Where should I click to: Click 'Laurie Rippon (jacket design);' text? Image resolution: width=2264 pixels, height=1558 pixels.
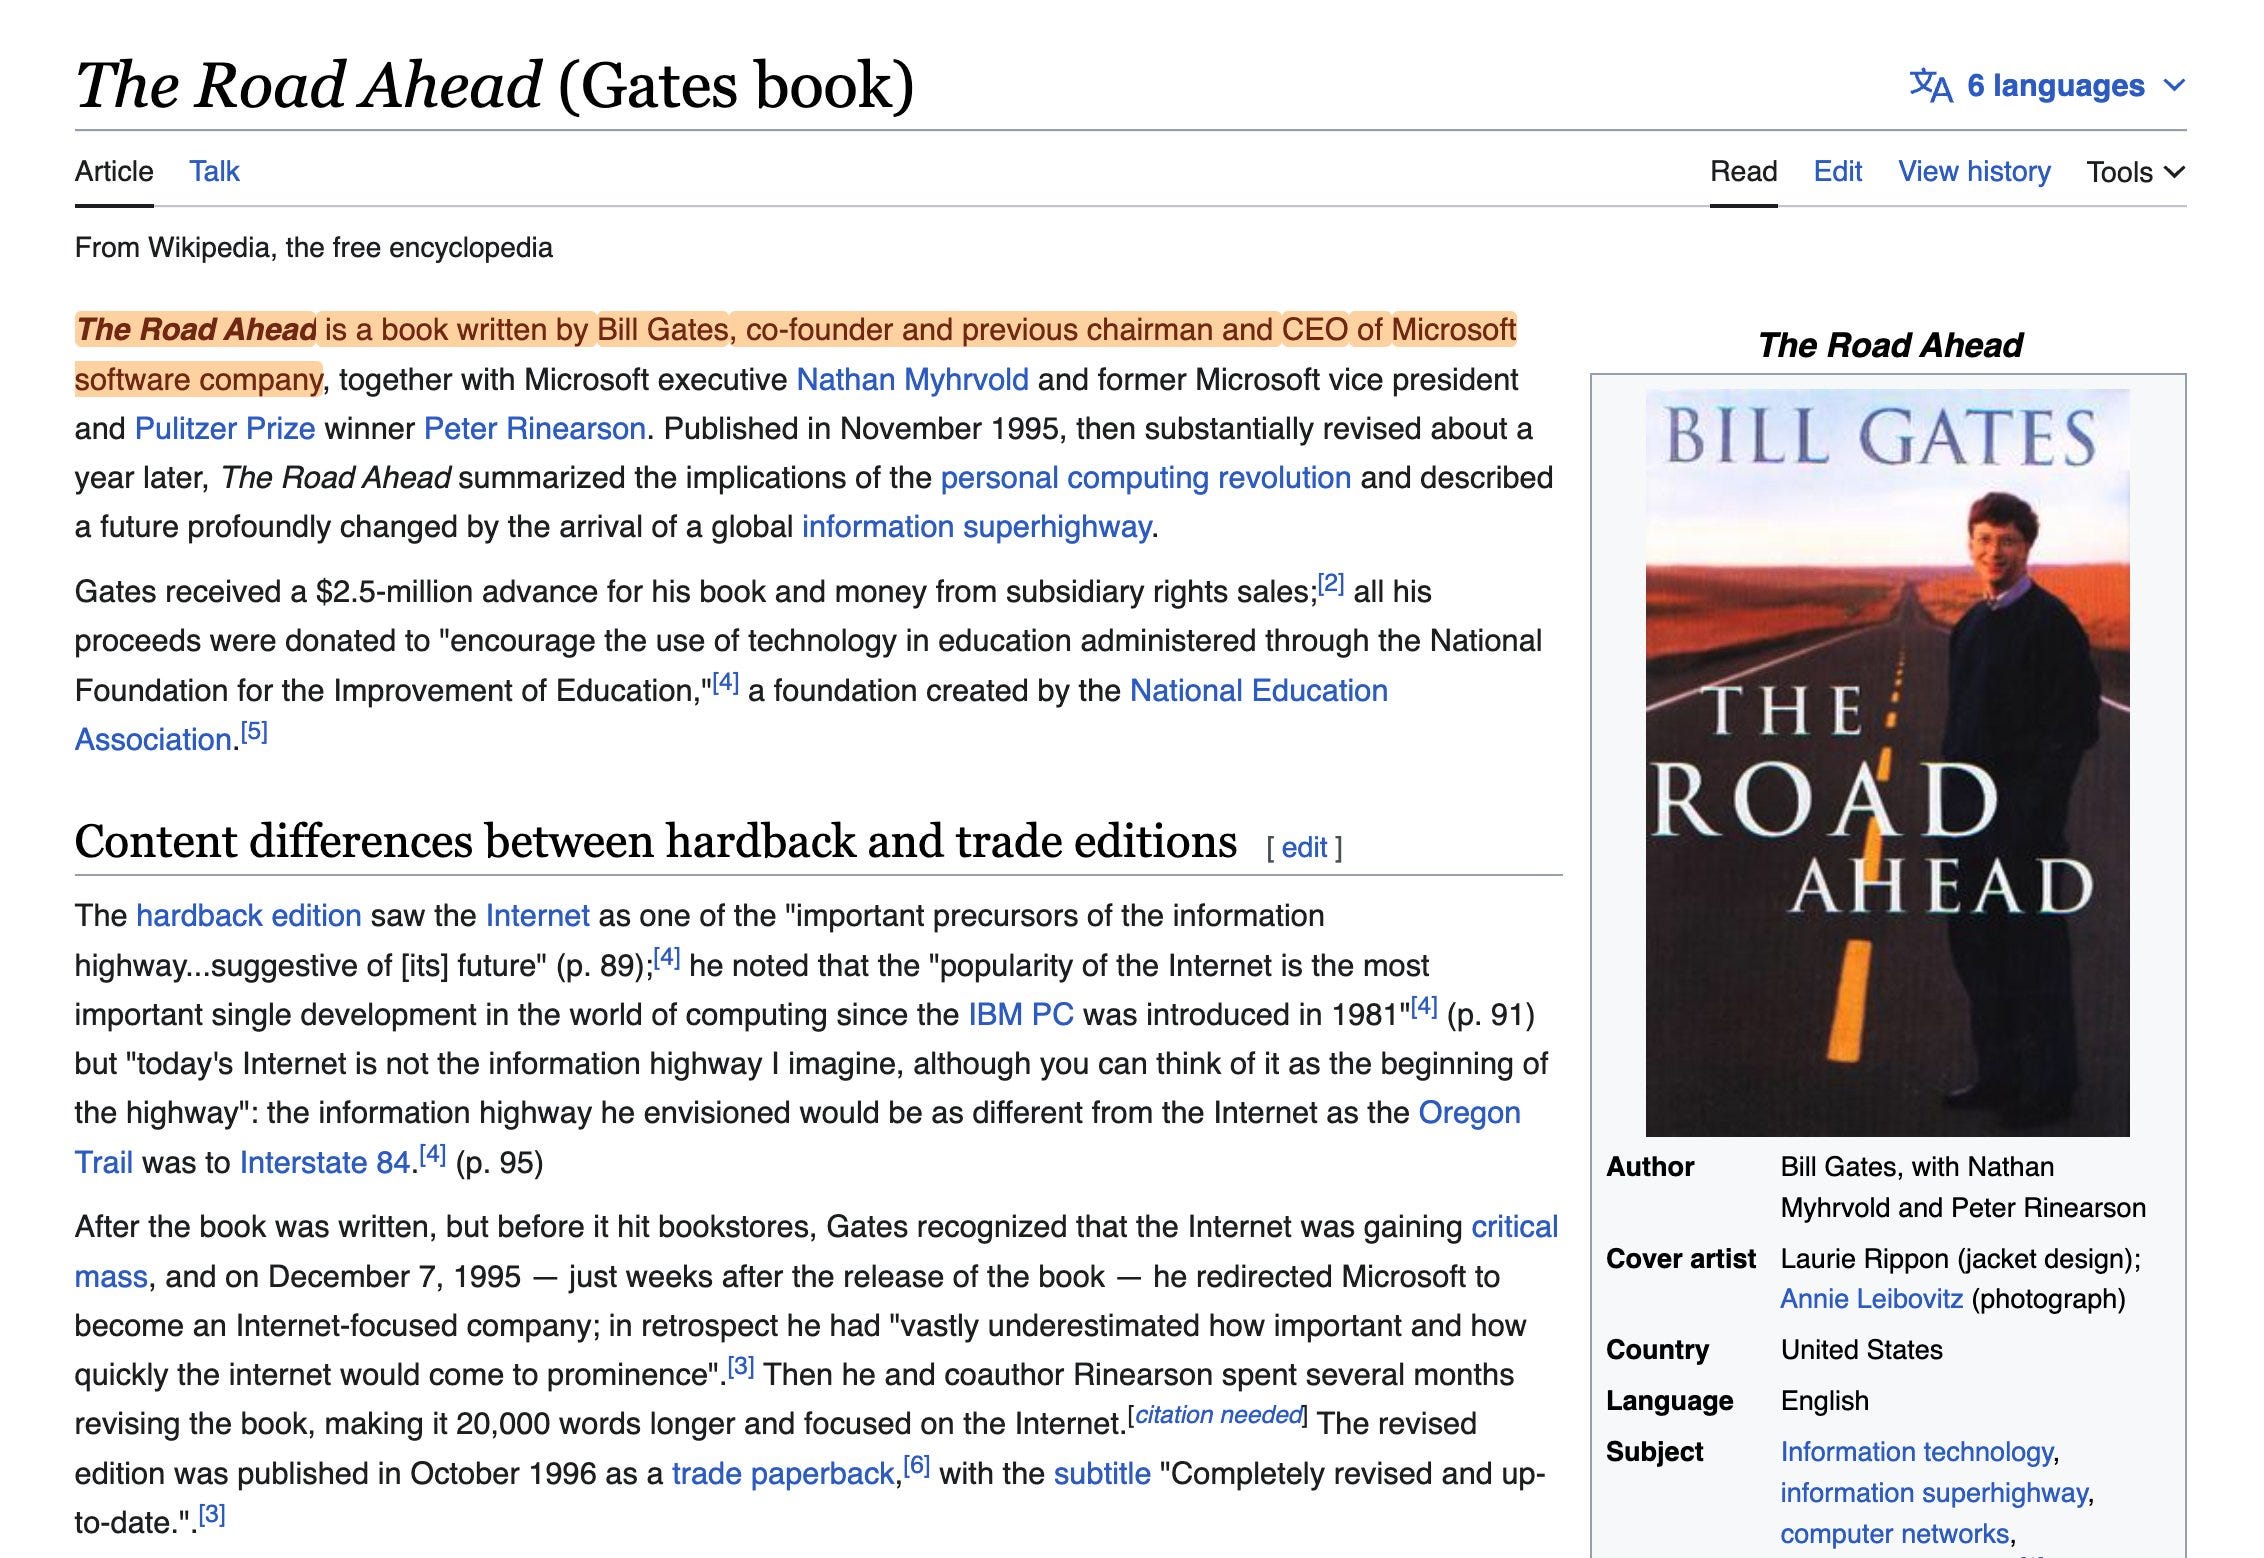pos(1960,1259)
